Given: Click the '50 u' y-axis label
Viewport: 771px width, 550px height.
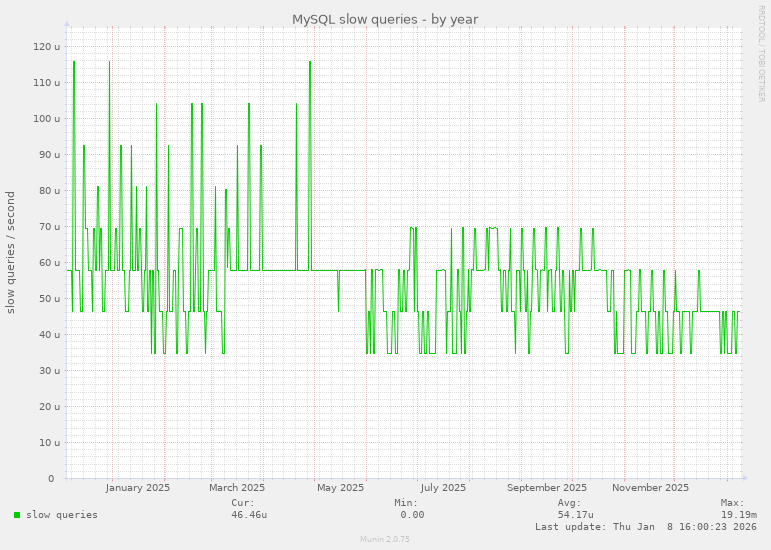Looking at the screenshot, I should [x=50, y=298].
